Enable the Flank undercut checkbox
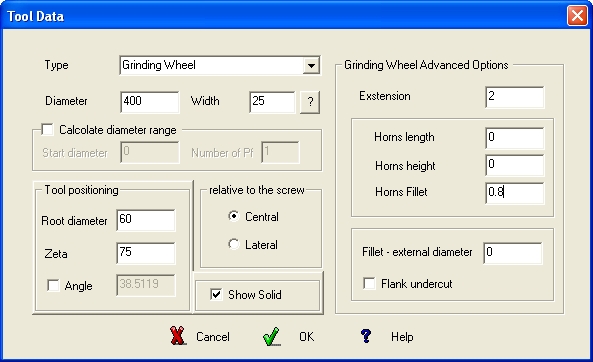The height and width of the screenshot is (362, 593). tap(369, 283)
